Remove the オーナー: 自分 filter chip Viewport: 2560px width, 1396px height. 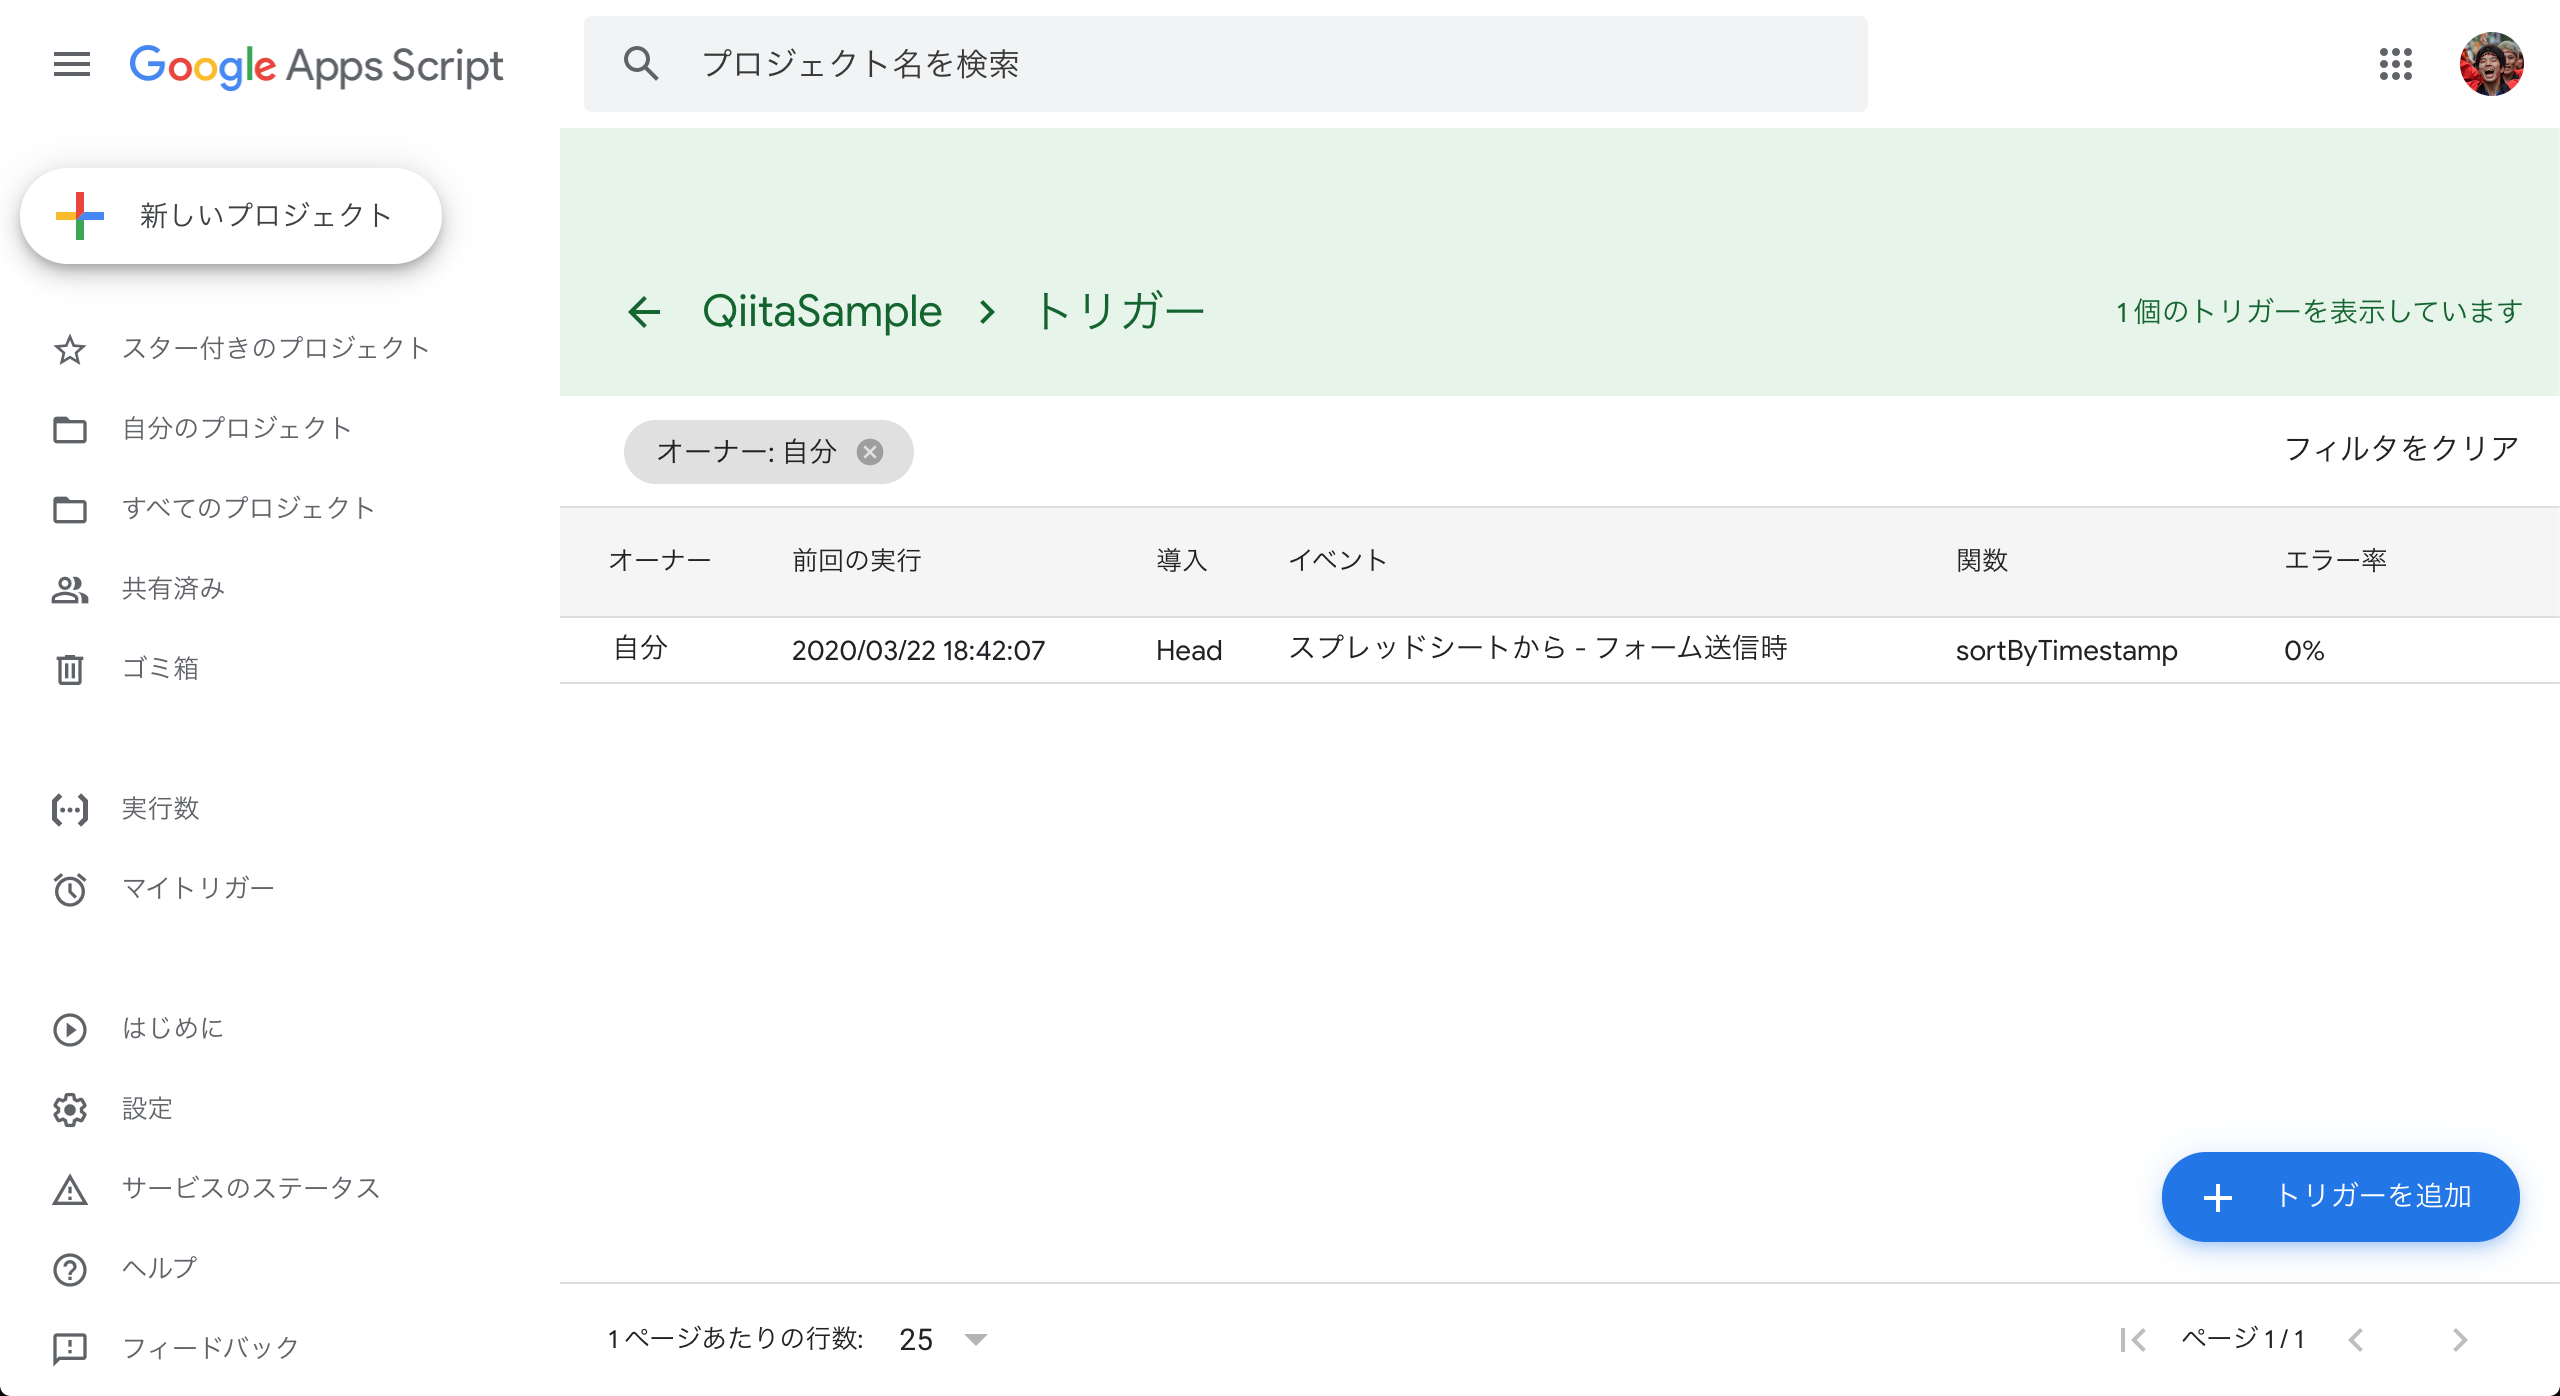tap(870, 452)
